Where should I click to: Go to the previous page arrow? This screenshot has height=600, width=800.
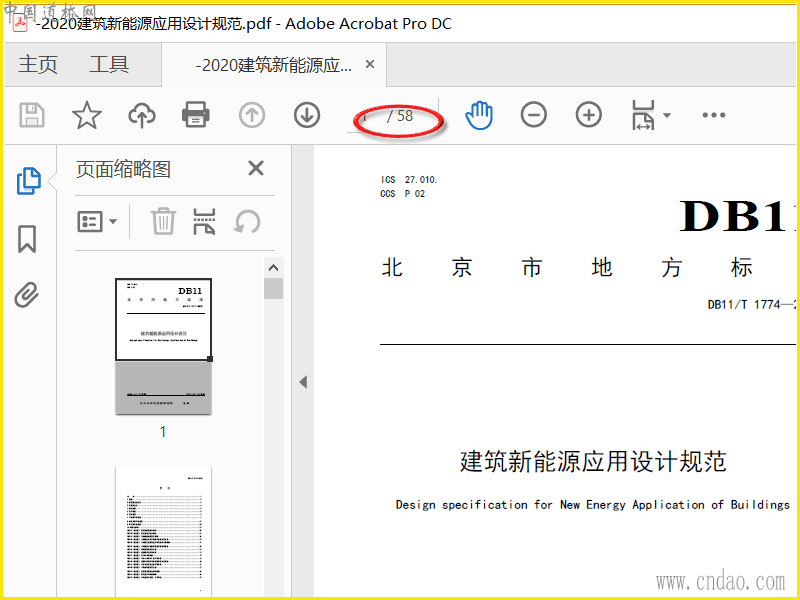coord(252,115)
